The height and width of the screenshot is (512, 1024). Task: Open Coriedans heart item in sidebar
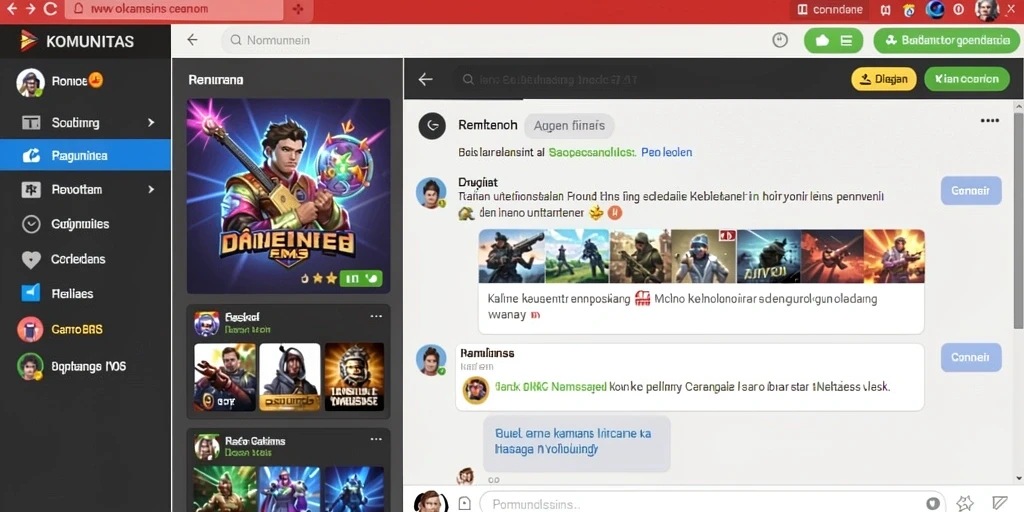[85, 259]
